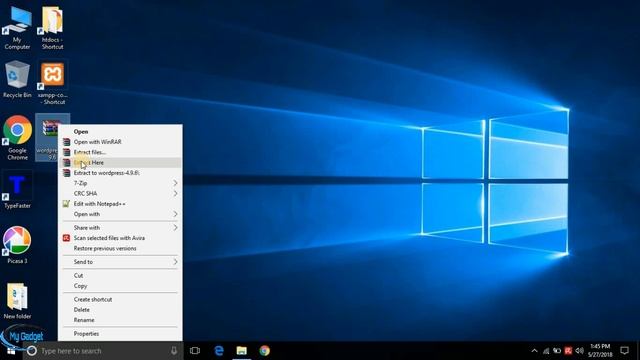The image size is (640, 360).
Task: Choose Restore previous versions
Action: [x=120, y=248]
